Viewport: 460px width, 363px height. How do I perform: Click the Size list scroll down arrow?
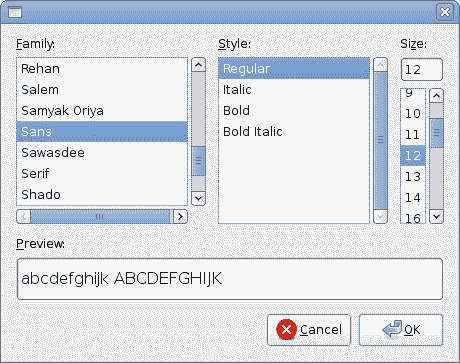coord(436,216)
